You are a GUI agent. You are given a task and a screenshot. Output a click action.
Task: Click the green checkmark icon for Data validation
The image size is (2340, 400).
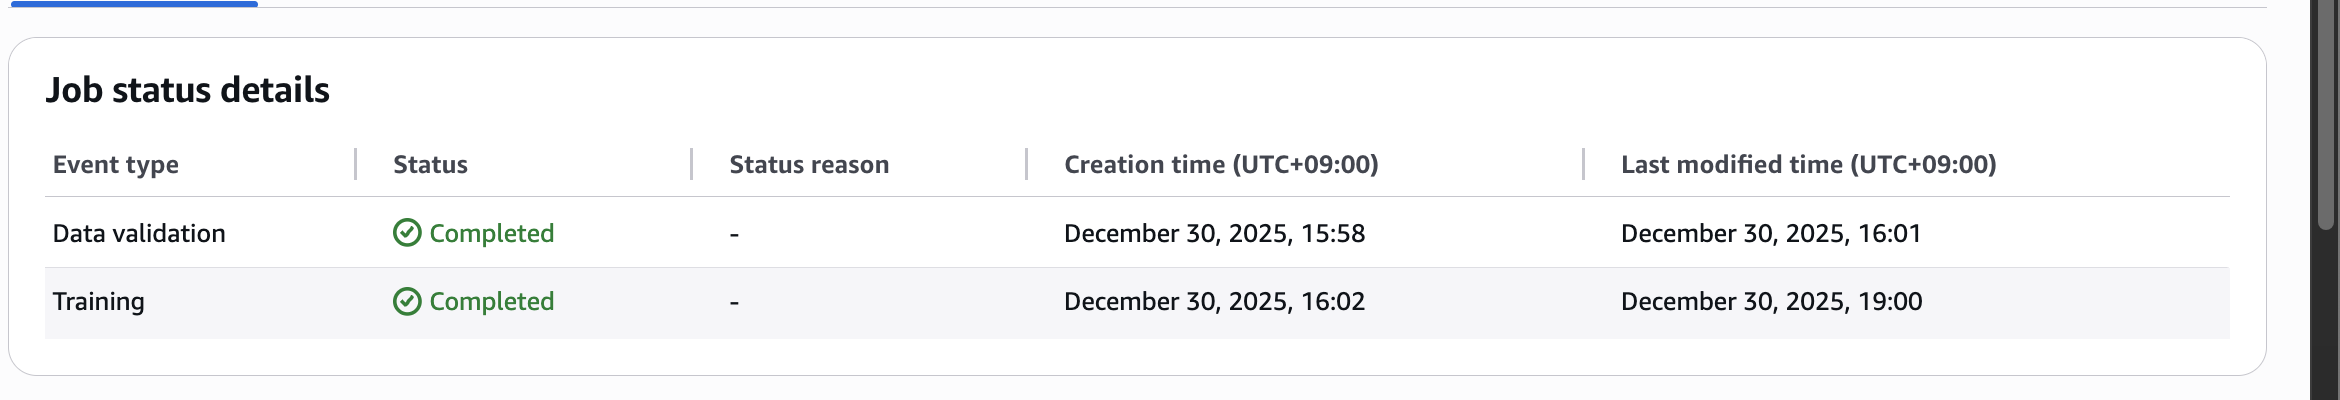click(x=407, y=233)
